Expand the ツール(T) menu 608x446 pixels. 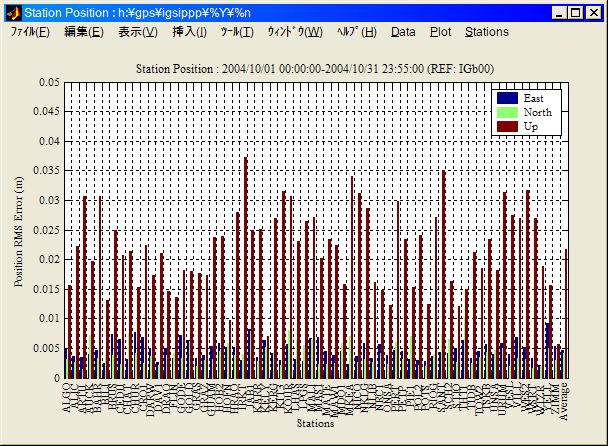coord(237,32)
